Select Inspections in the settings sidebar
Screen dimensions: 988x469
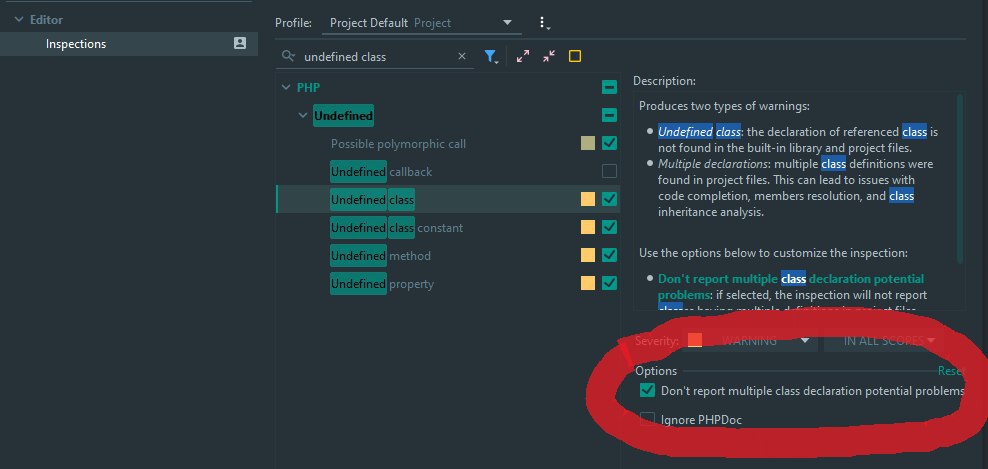76,44
